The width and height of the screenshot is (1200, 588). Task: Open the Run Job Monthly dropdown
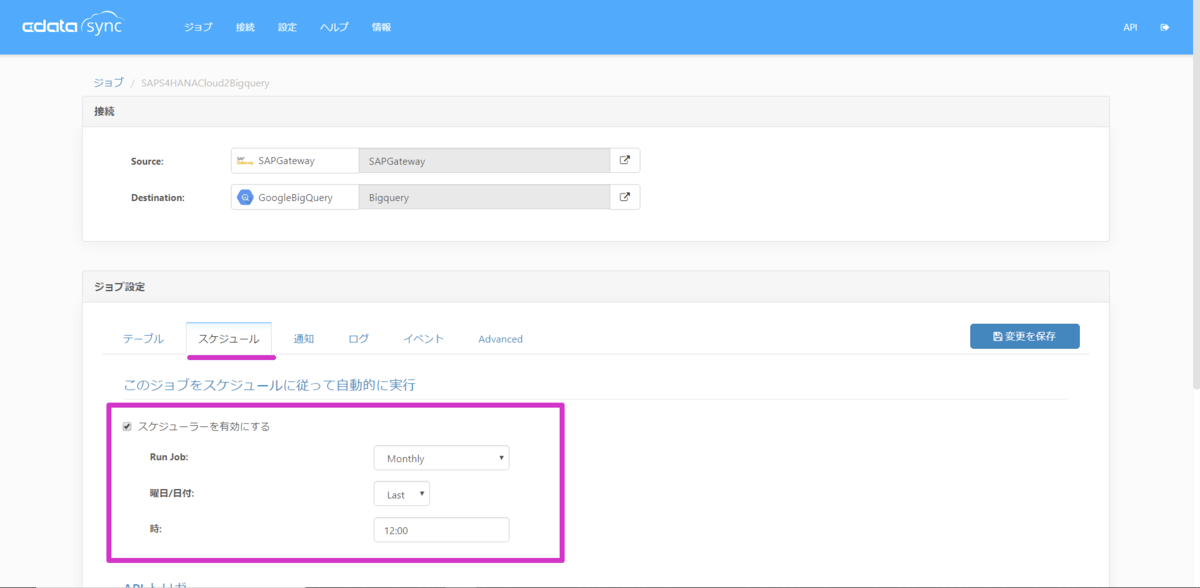(x=441, y=458)
